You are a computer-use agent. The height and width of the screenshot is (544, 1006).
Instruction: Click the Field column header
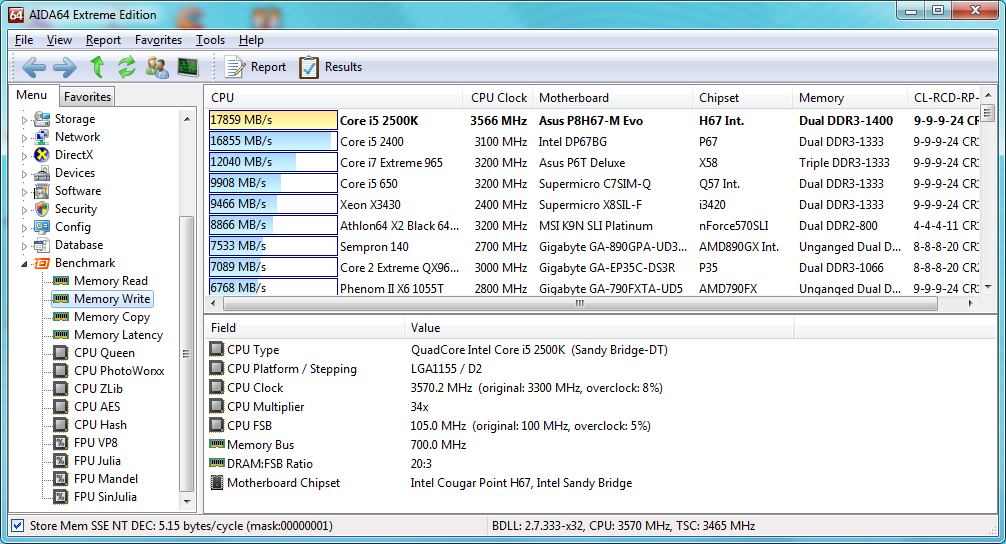tap(304, 328)
